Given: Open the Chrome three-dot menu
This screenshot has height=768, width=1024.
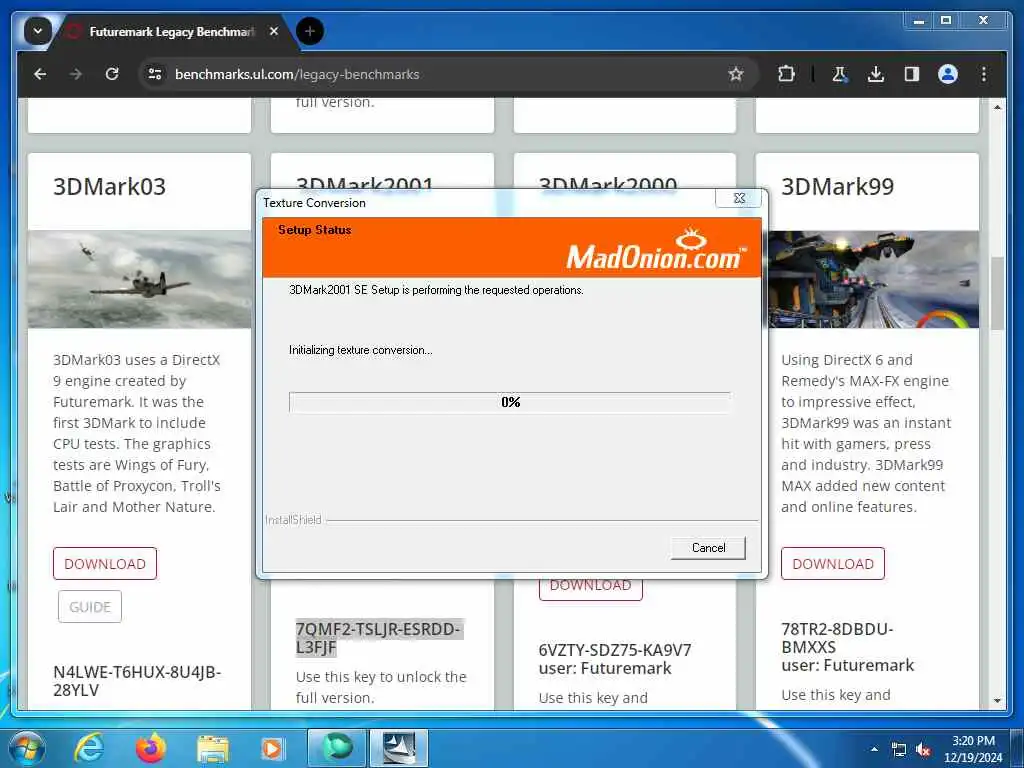Looking at the screenshot, I should pos(984,74).
